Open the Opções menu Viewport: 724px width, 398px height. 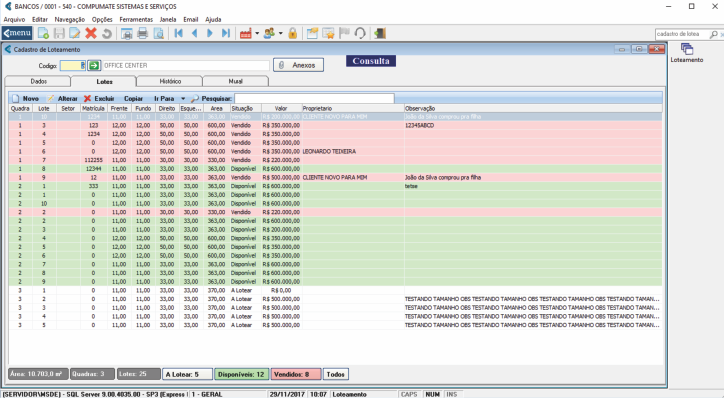pos(102,19)
